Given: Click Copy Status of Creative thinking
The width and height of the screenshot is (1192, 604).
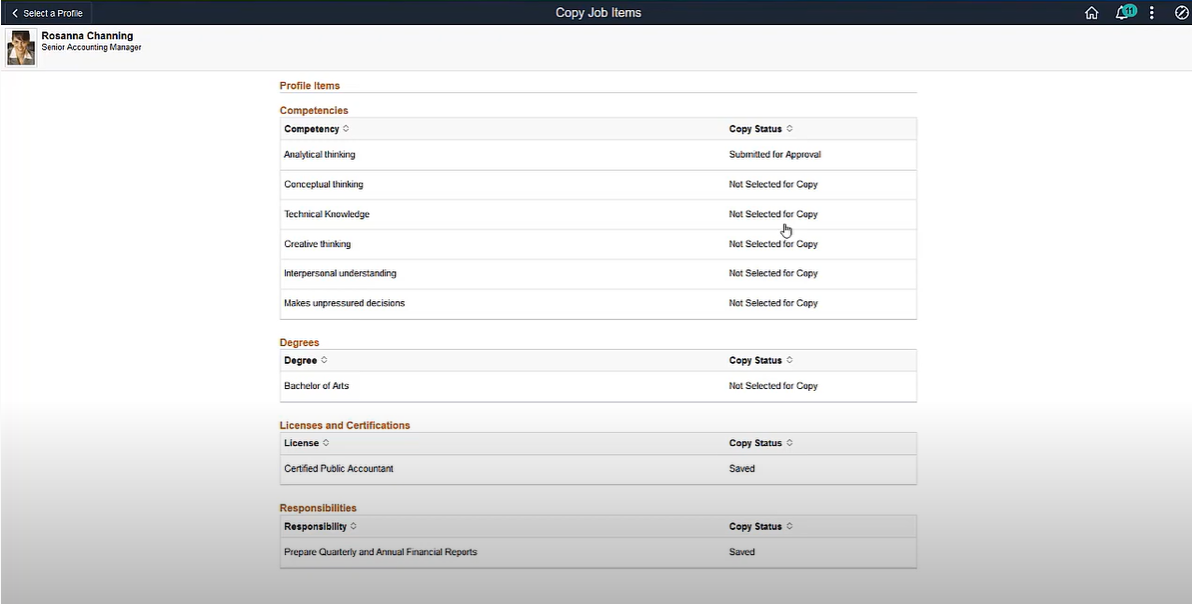Looking at the screenshot, I should click(x=773, y=244).
